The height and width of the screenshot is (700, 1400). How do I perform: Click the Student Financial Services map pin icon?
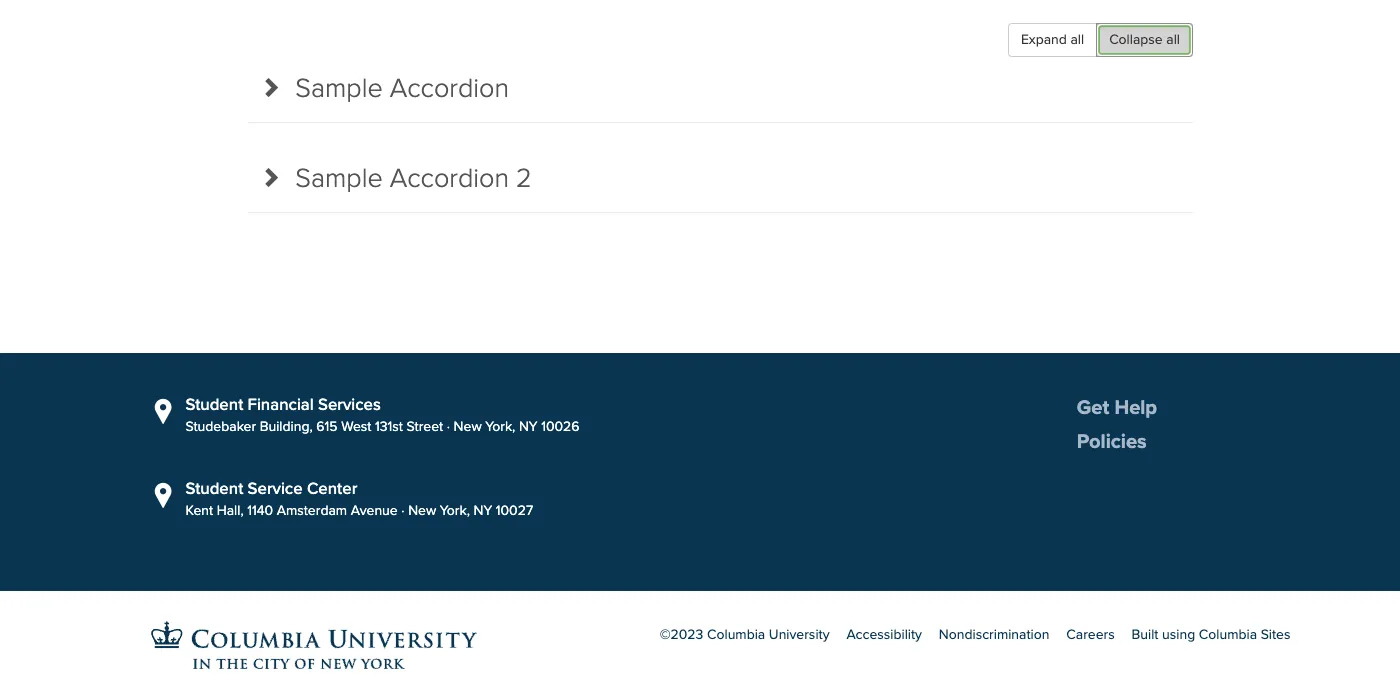tap(163, 411)
